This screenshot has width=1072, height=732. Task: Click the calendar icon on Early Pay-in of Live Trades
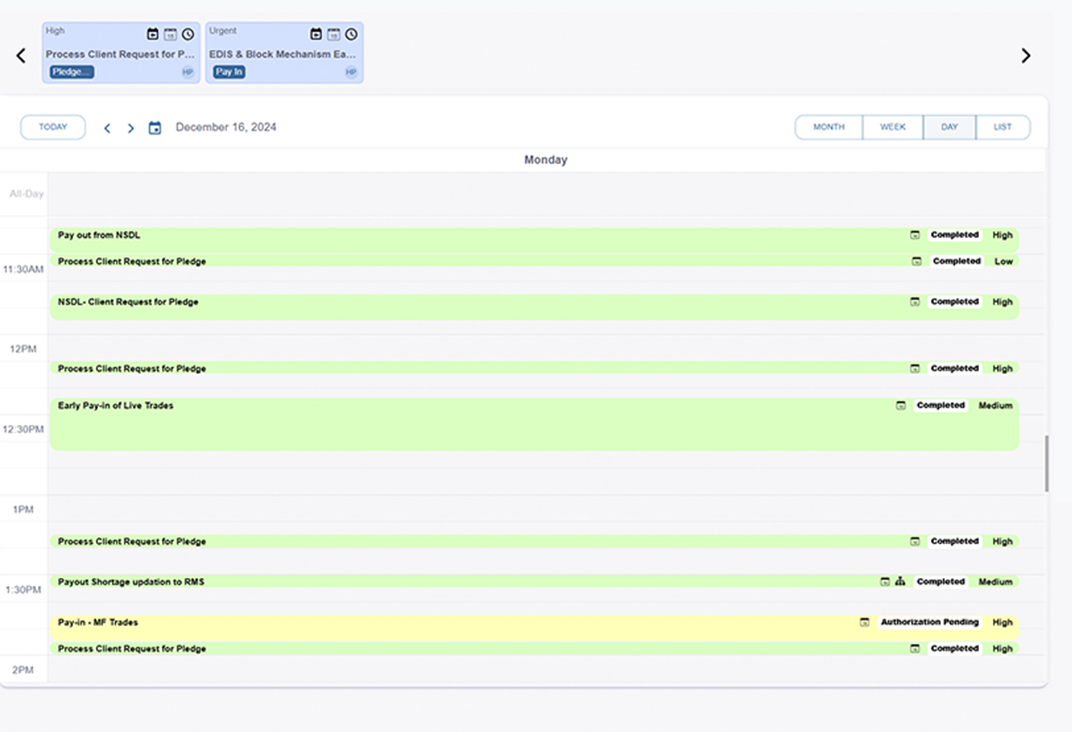point(900,406)
